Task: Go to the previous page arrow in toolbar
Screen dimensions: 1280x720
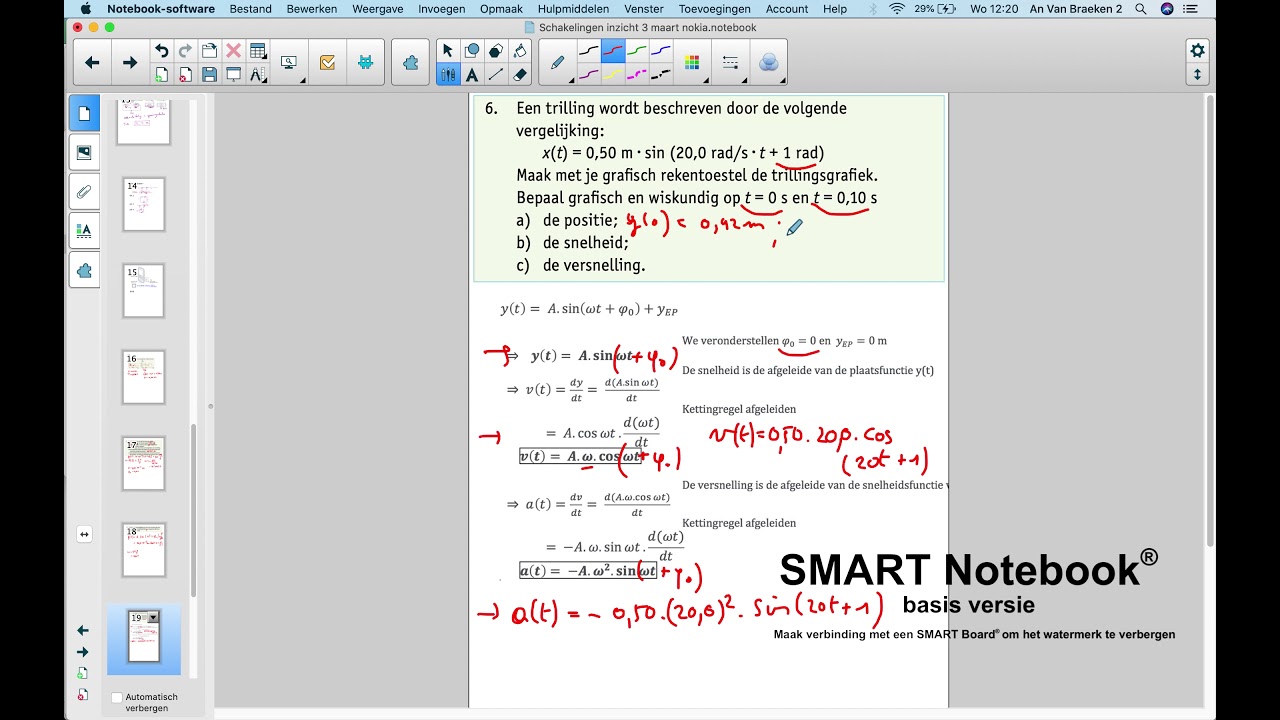Action: tap(92, 63)
